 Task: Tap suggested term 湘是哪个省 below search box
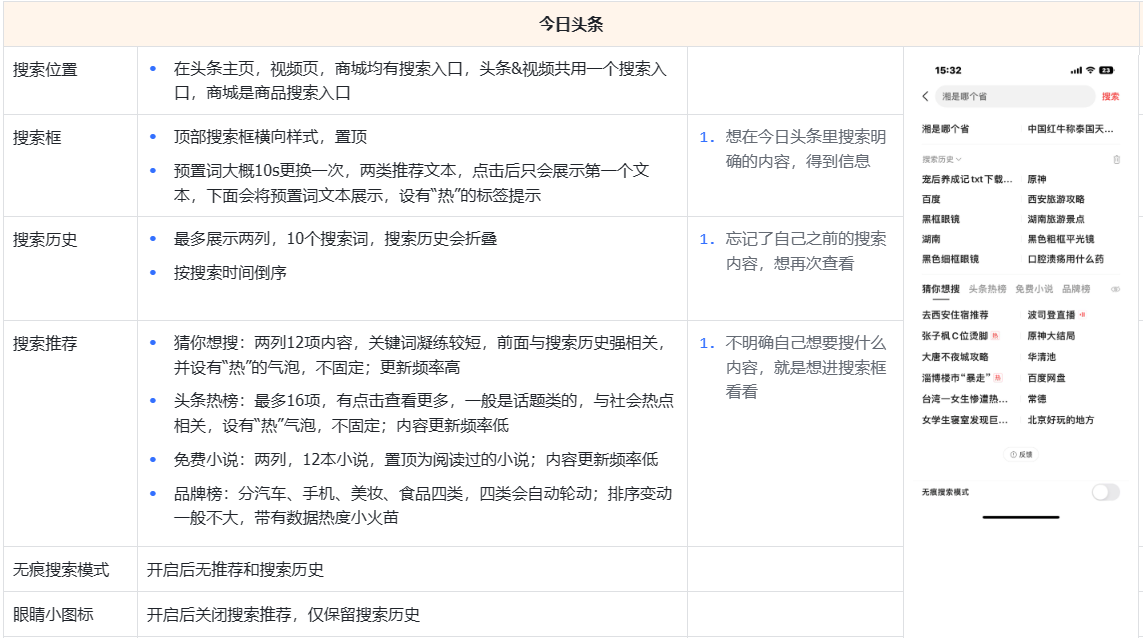click(945, 129)
